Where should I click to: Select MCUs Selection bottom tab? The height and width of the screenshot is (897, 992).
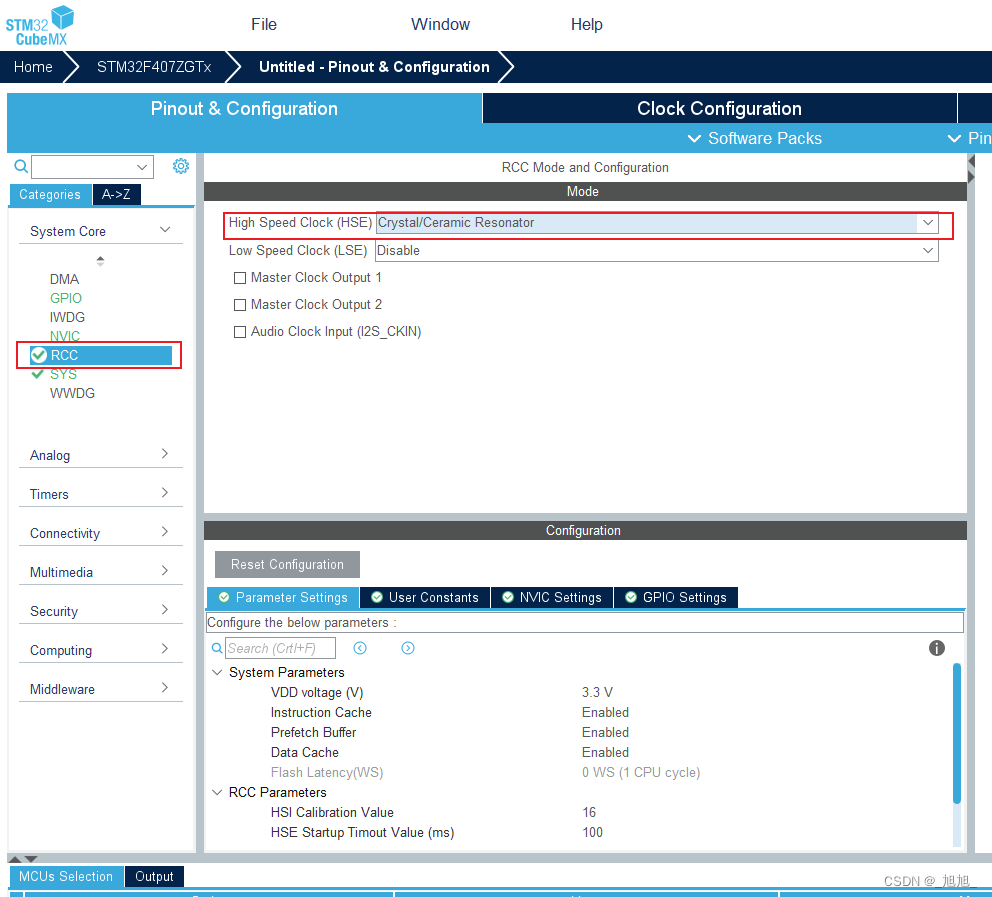pyautogui.click(x=66, y=876)
